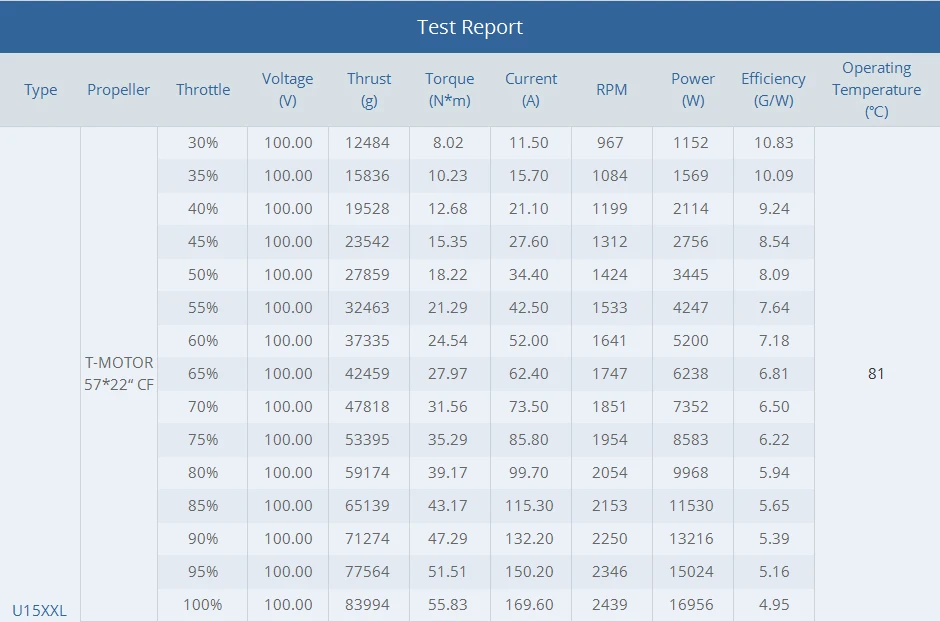Click the Throttle column header
Image resolution: width=940 pixels, height=622 pixels.
pos(203,90)
